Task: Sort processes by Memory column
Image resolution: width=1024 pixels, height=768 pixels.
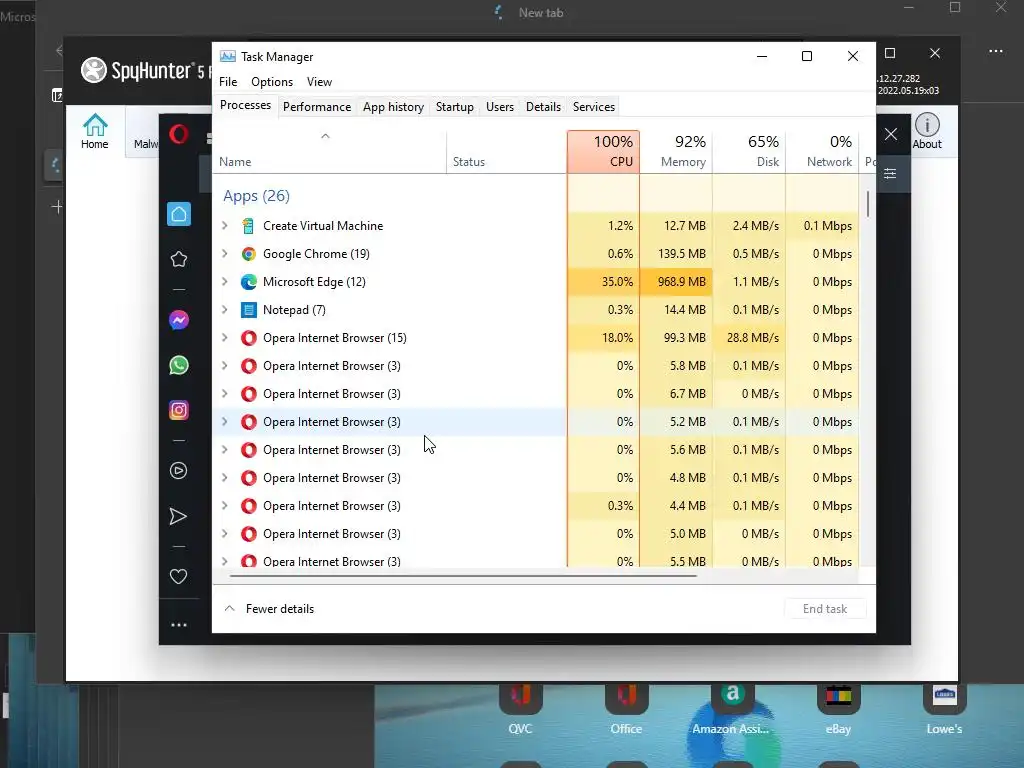Action: tap(676, 152)
